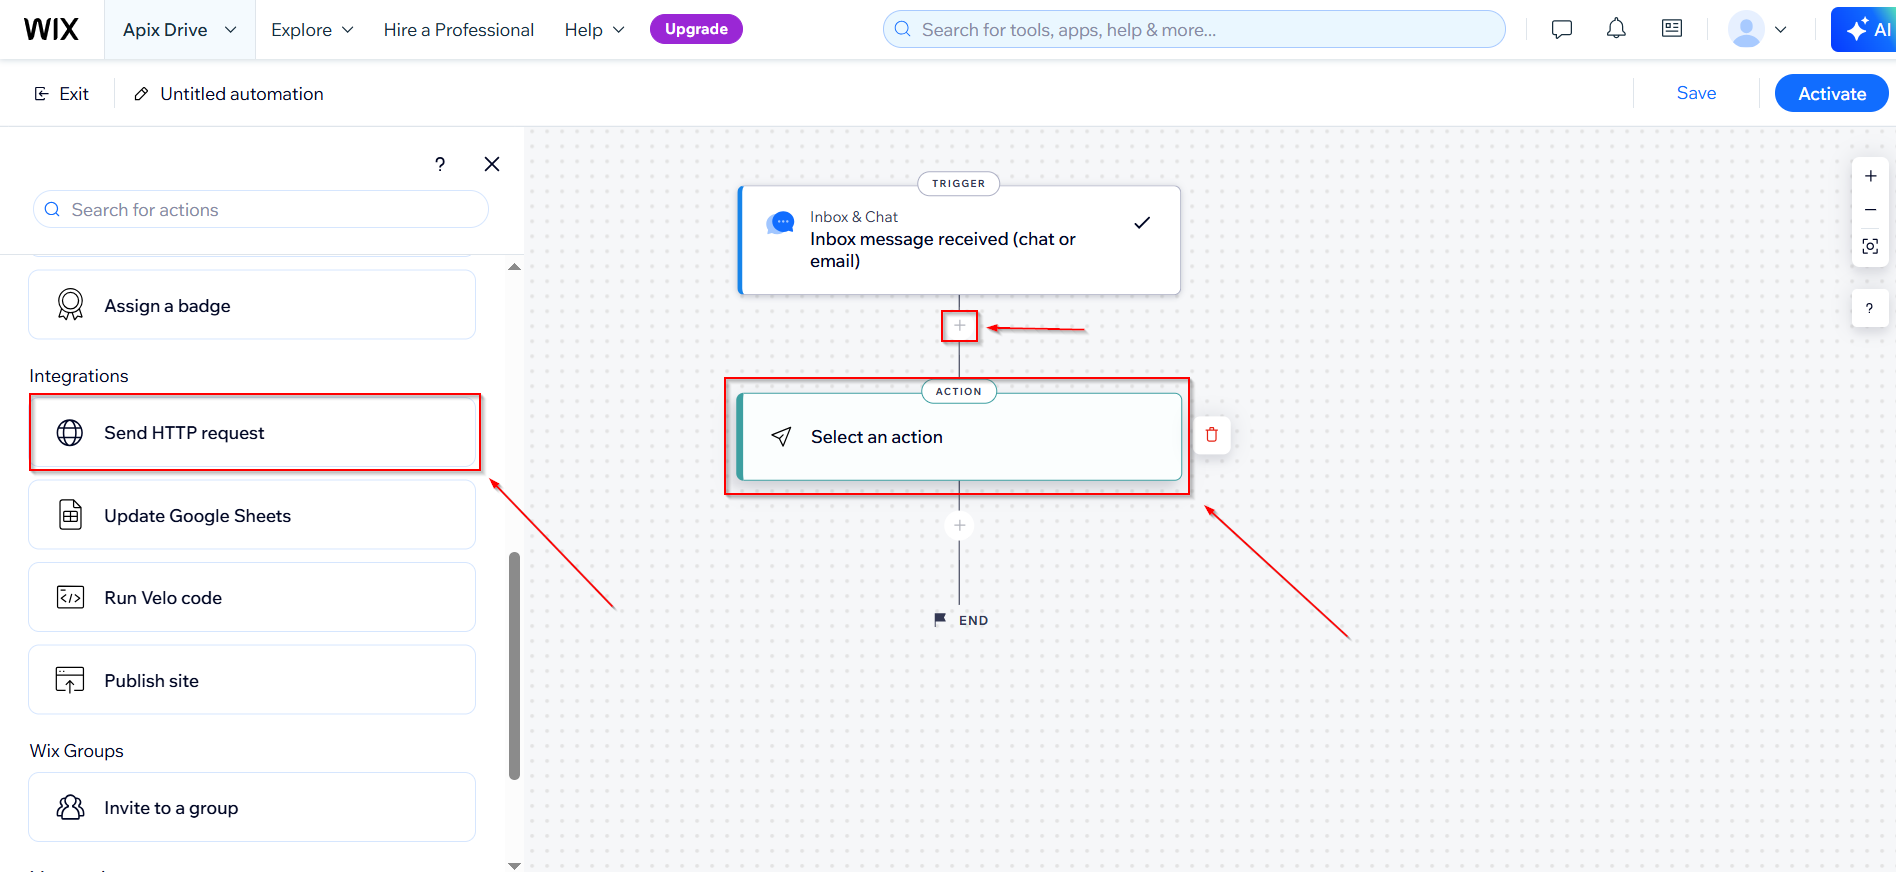The image size is (1896, 872).
Task: Focus the tools and apps search field
Action: [1194, 29]
